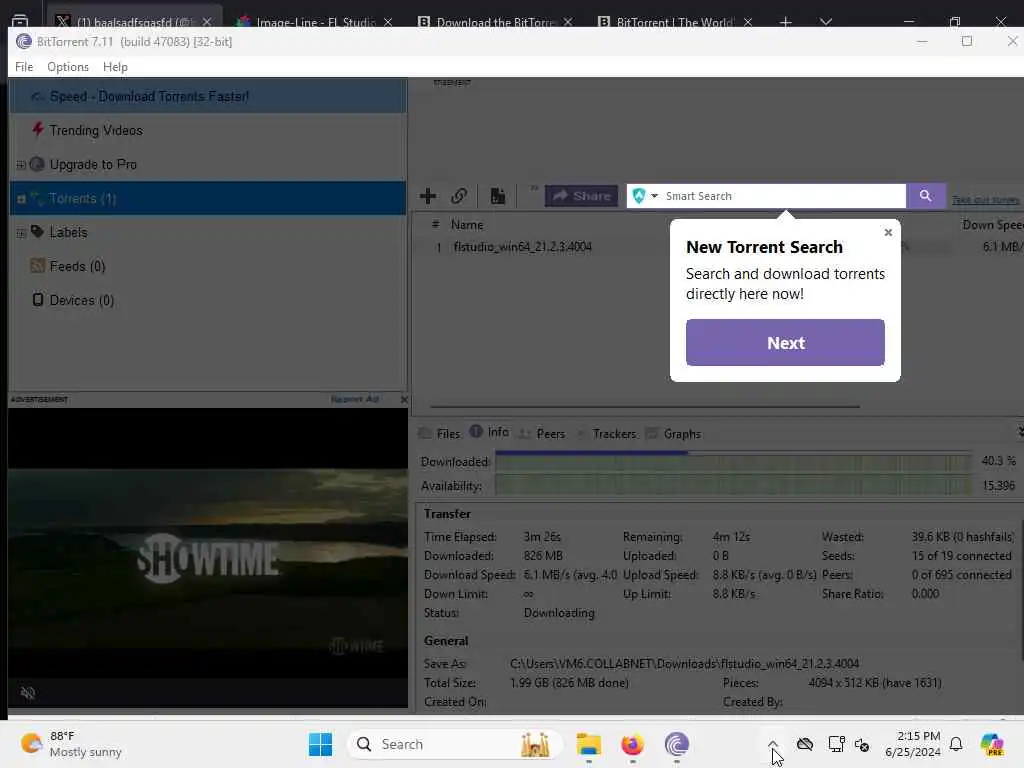The image size is (1024, 768).
Task: Show hidden system tray icons chevron
Action: [x=773, y=744]
